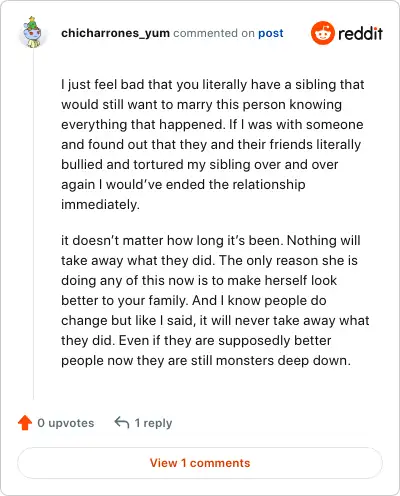Screen dimensions: 400x496
Task: Follow the blue "post" link
Action: click(x=271, y=33)
